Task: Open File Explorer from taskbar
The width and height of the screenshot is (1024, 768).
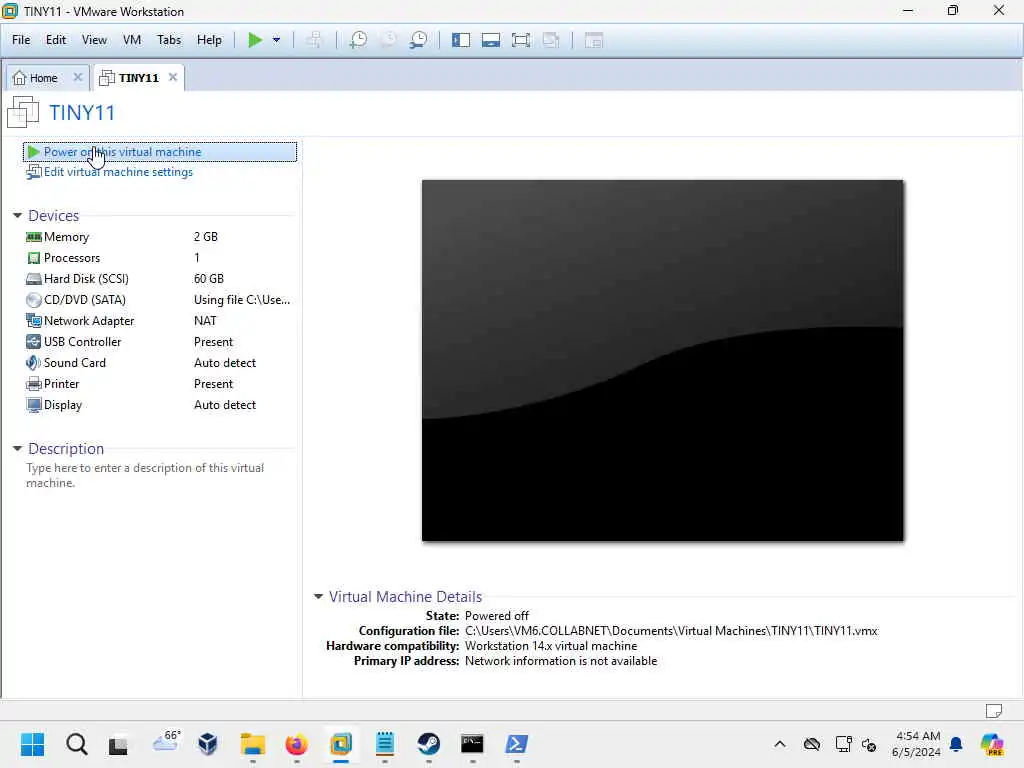Action: pyautogui.click(x=252, y=743)
